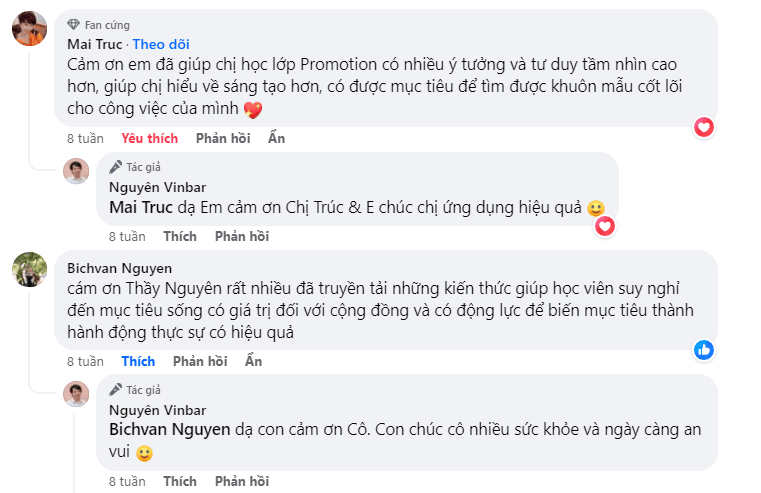This screenshot has width=761, height=493.
Task: Open Bichvan Nguyen's profile name link
Action: pos(119,268)
